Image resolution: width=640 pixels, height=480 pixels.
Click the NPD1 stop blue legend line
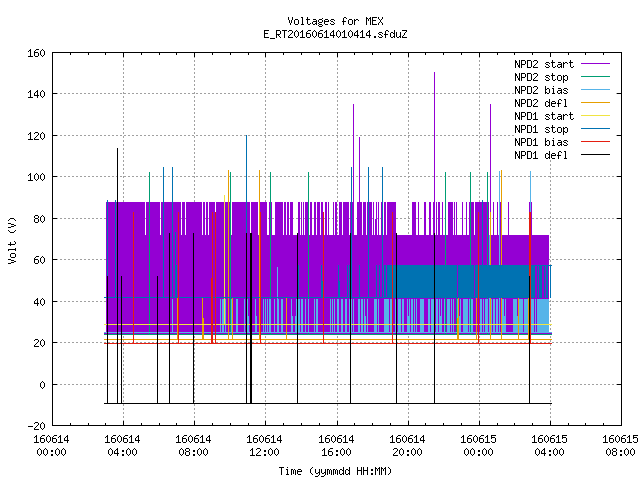(x=595, y=129)
